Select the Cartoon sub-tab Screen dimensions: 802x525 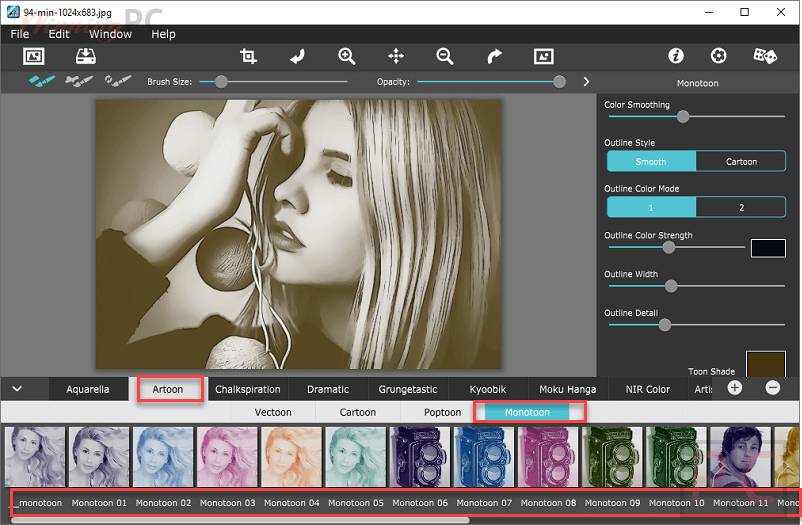point(358,412)
